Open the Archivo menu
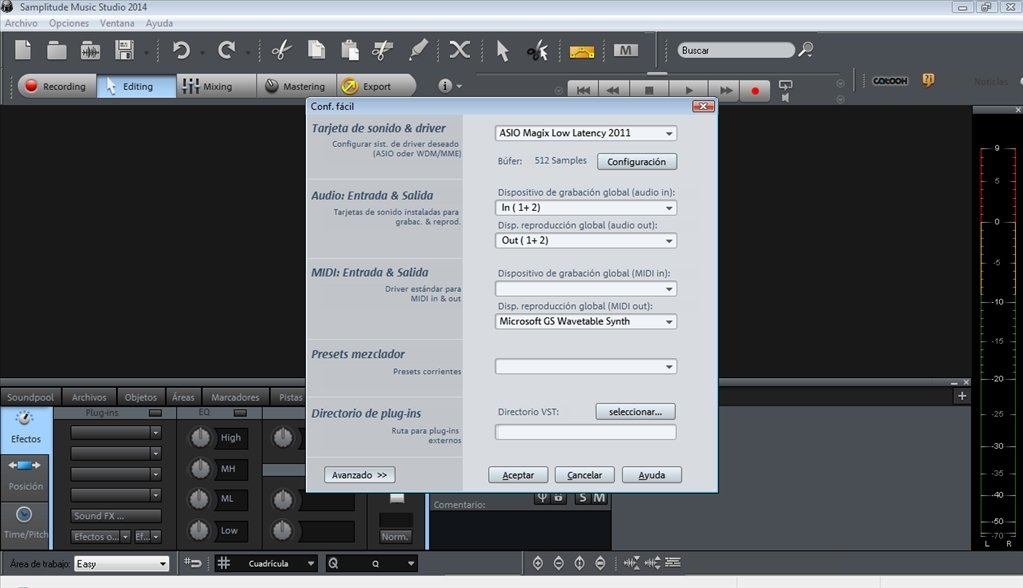The width and height of the screenshot is (1023, 588). tap(21, 23)
